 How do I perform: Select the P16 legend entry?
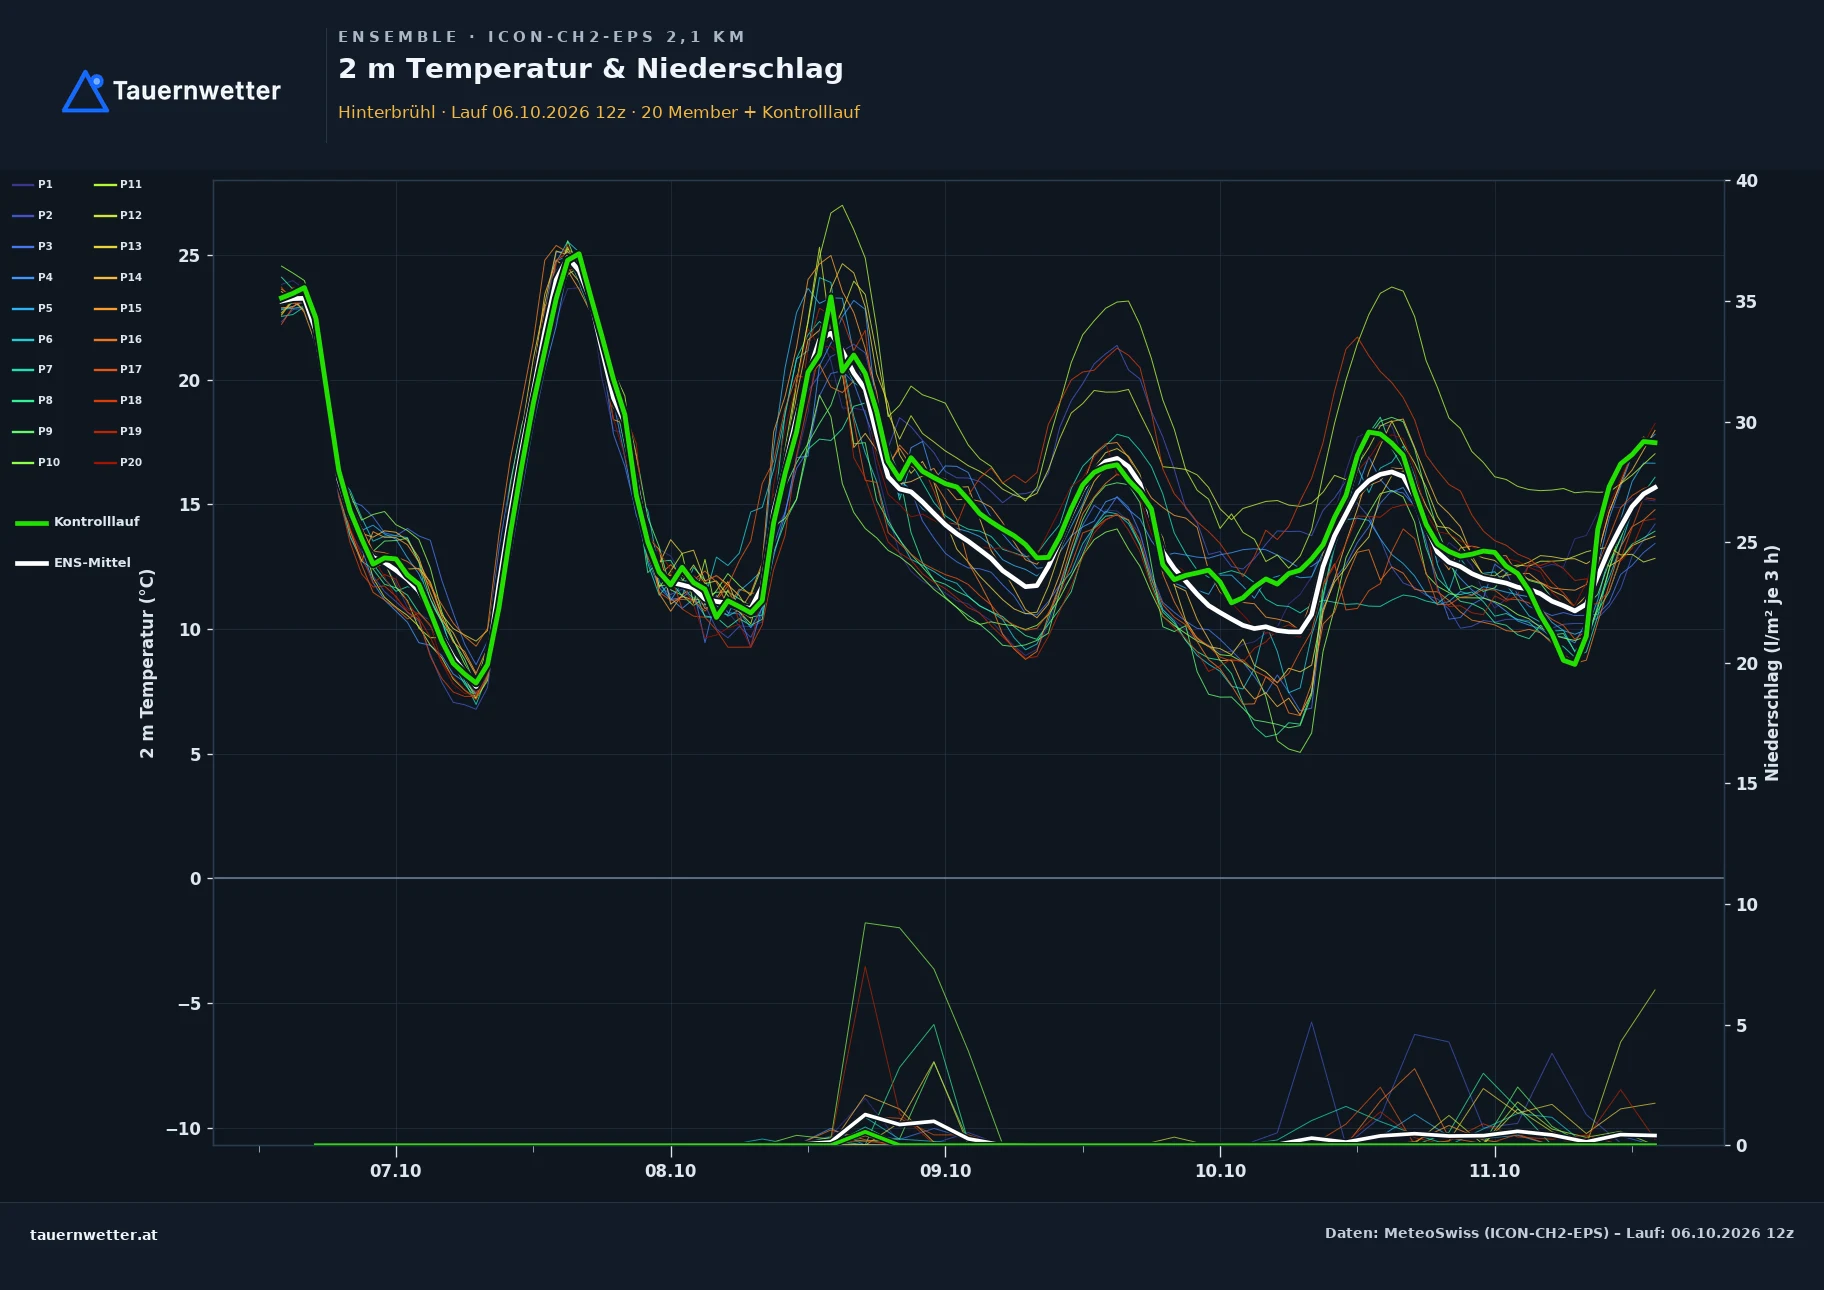[x=118, y=339]
